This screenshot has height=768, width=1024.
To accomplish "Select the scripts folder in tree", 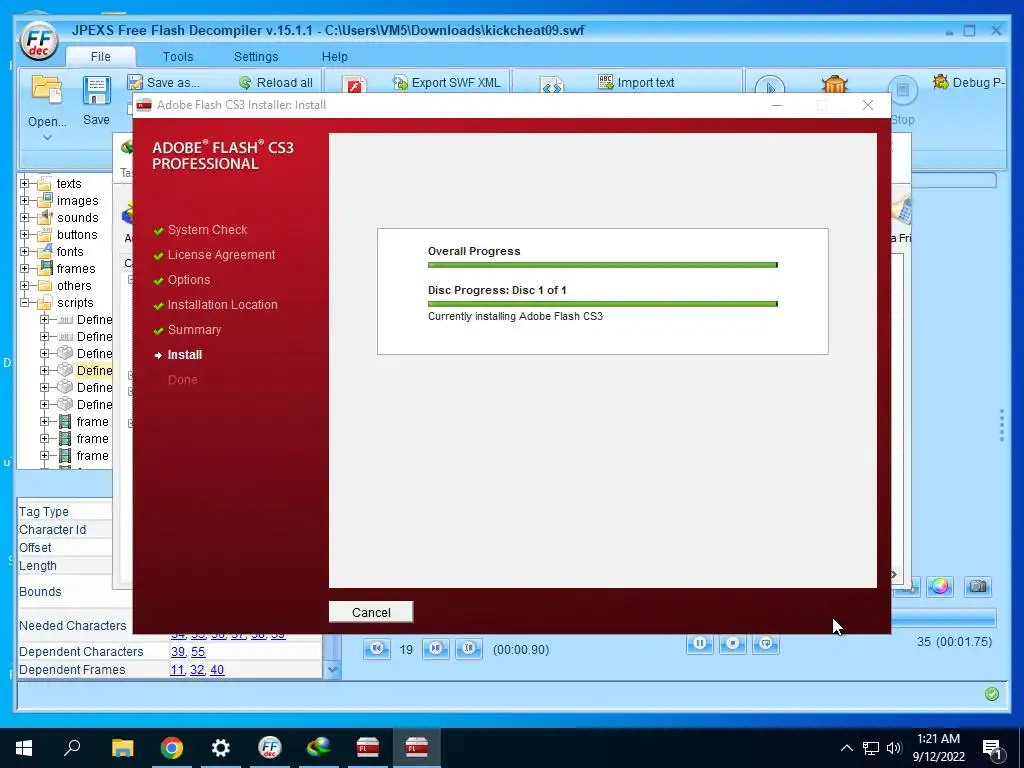I will (x=75, y=302).
